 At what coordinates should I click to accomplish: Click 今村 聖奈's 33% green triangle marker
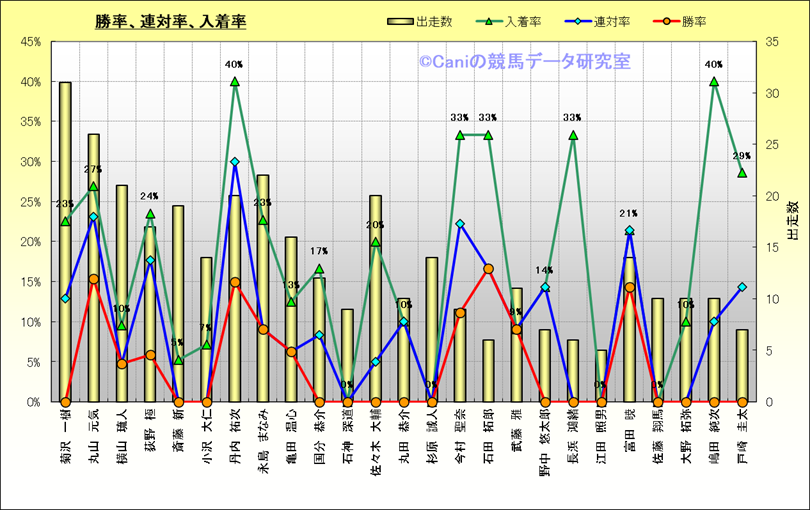tap(460, 135)
